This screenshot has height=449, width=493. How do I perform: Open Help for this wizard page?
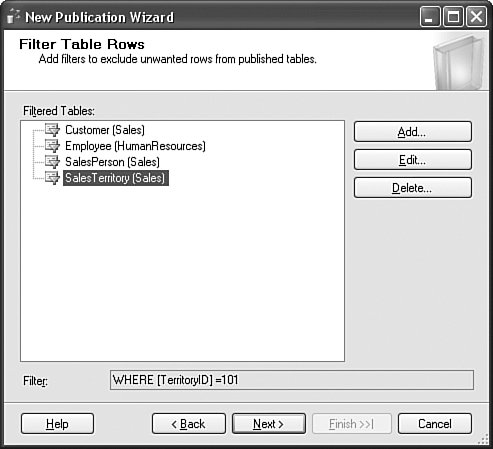click(57, 424)
